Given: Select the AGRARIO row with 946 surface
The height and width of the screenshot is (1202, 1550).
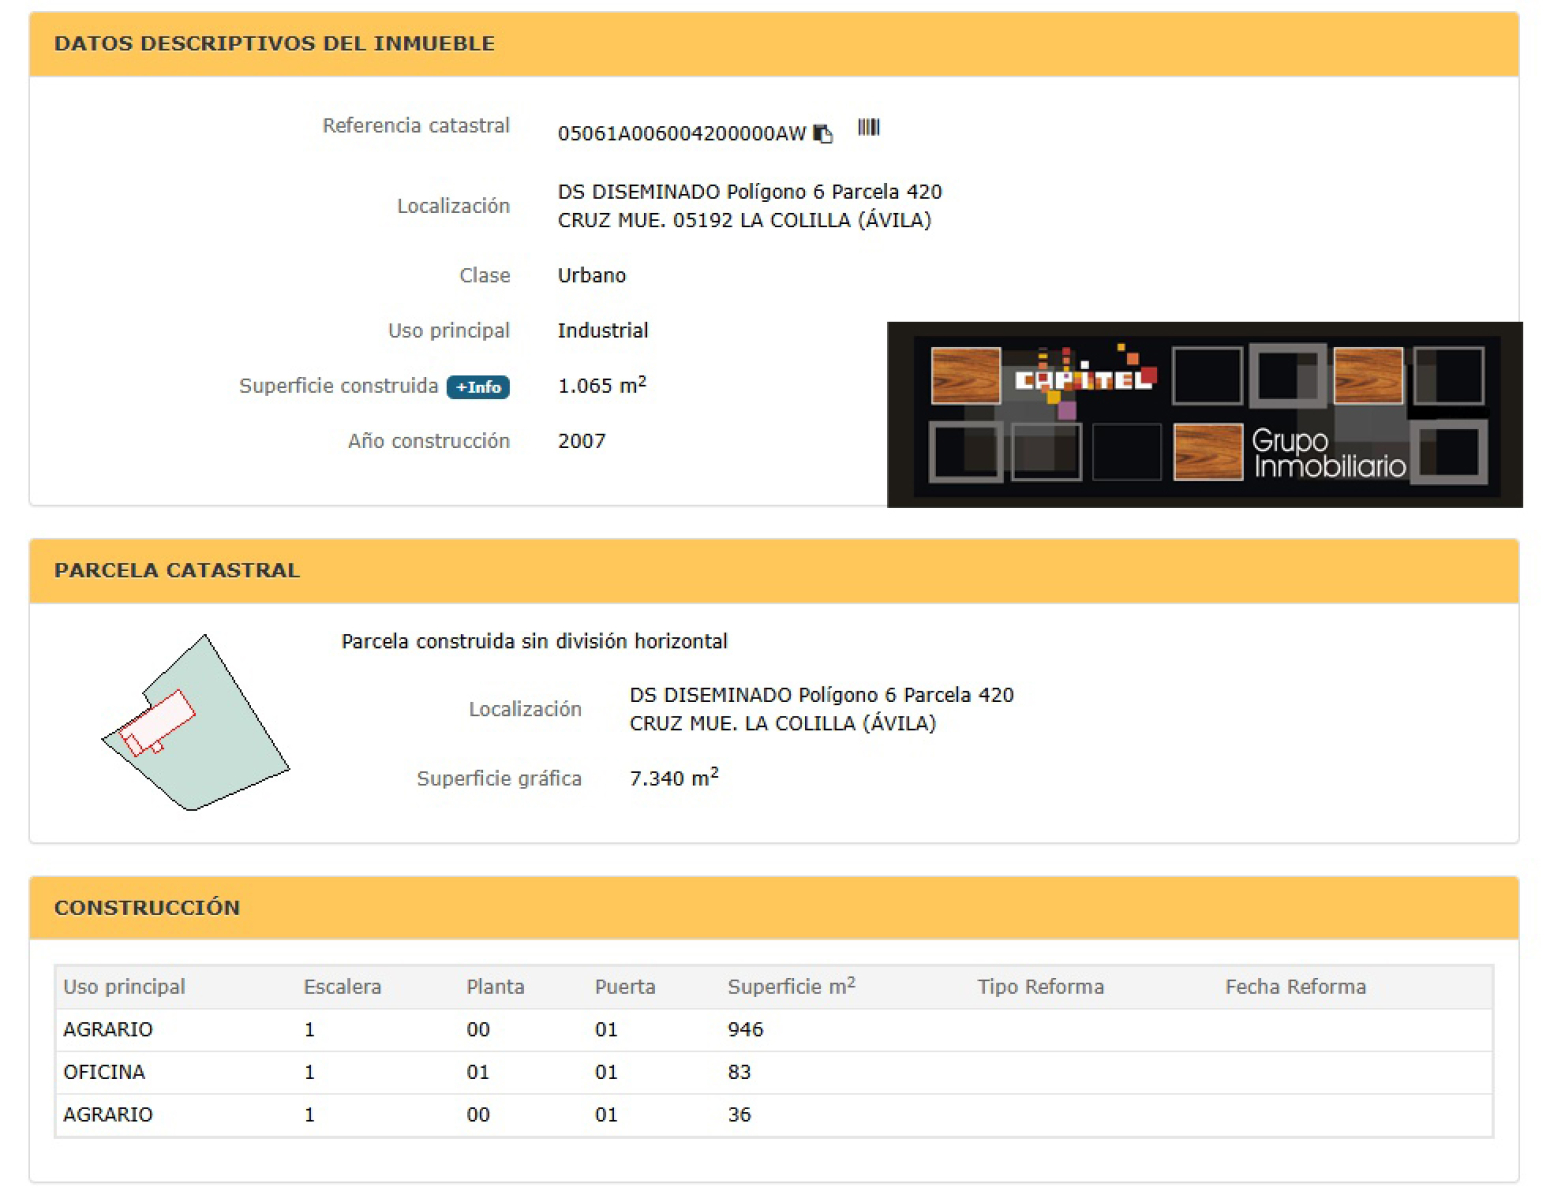Looking at the screenshot, I should (x=774, y=1030).
